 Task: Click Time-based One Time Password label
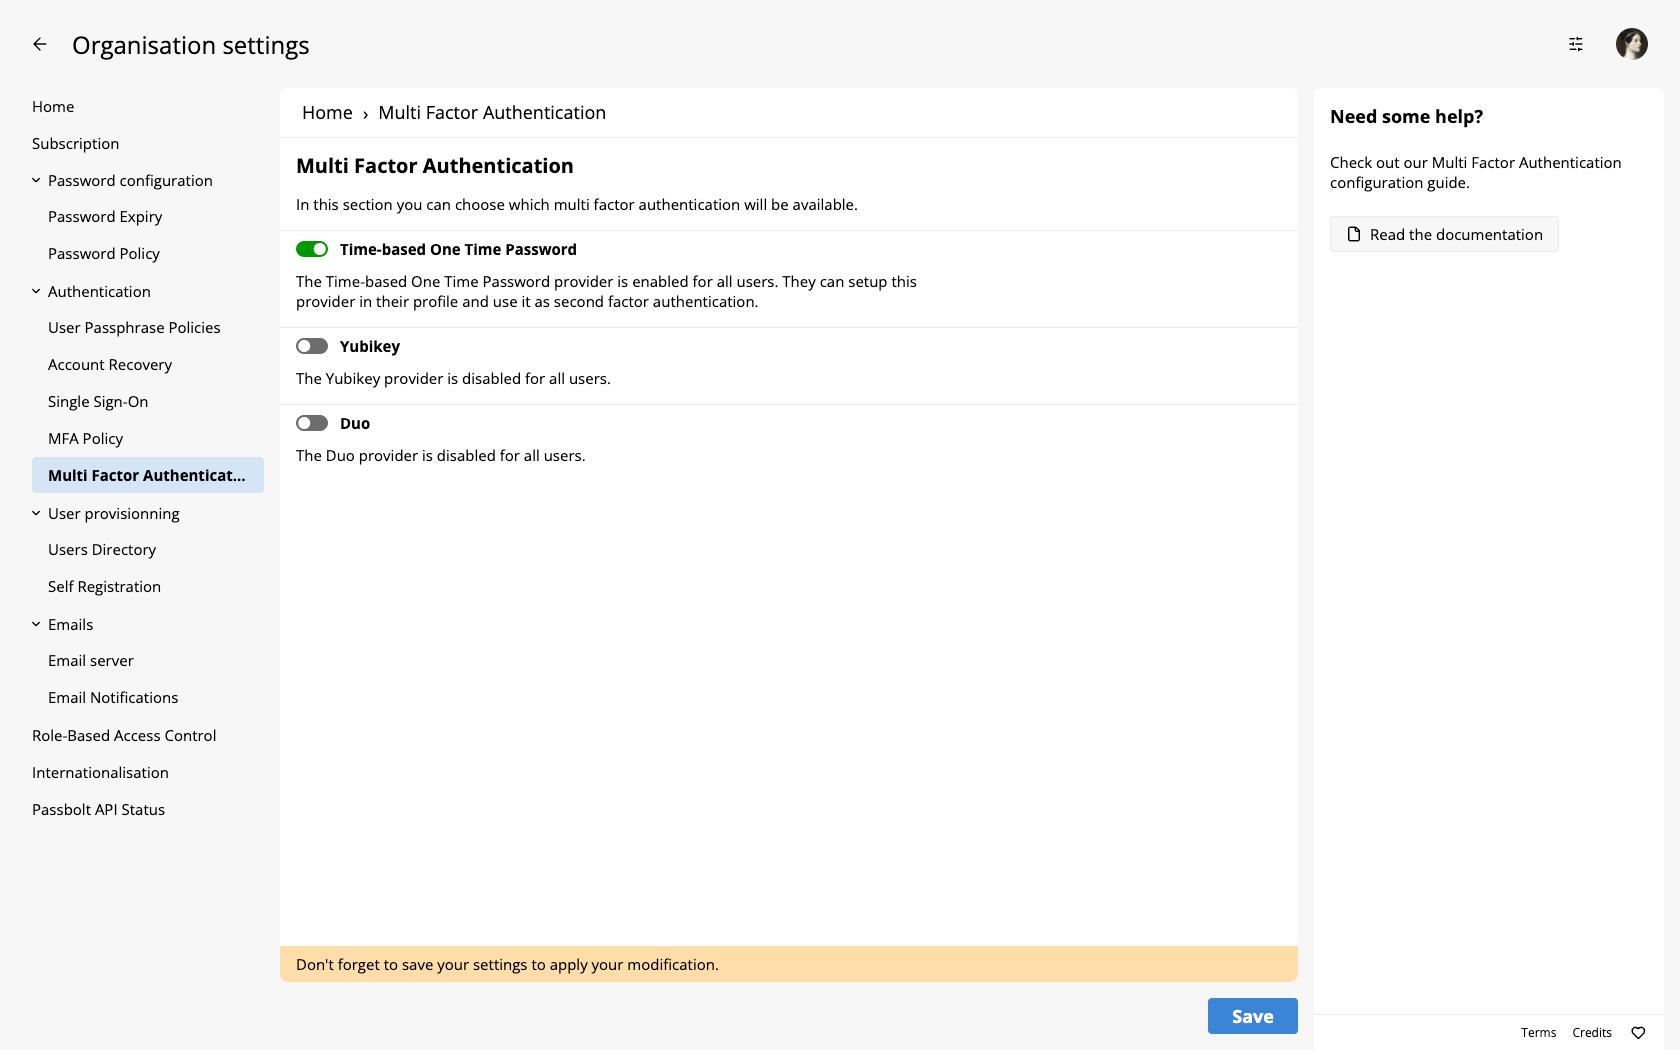[x=458, y=249]
